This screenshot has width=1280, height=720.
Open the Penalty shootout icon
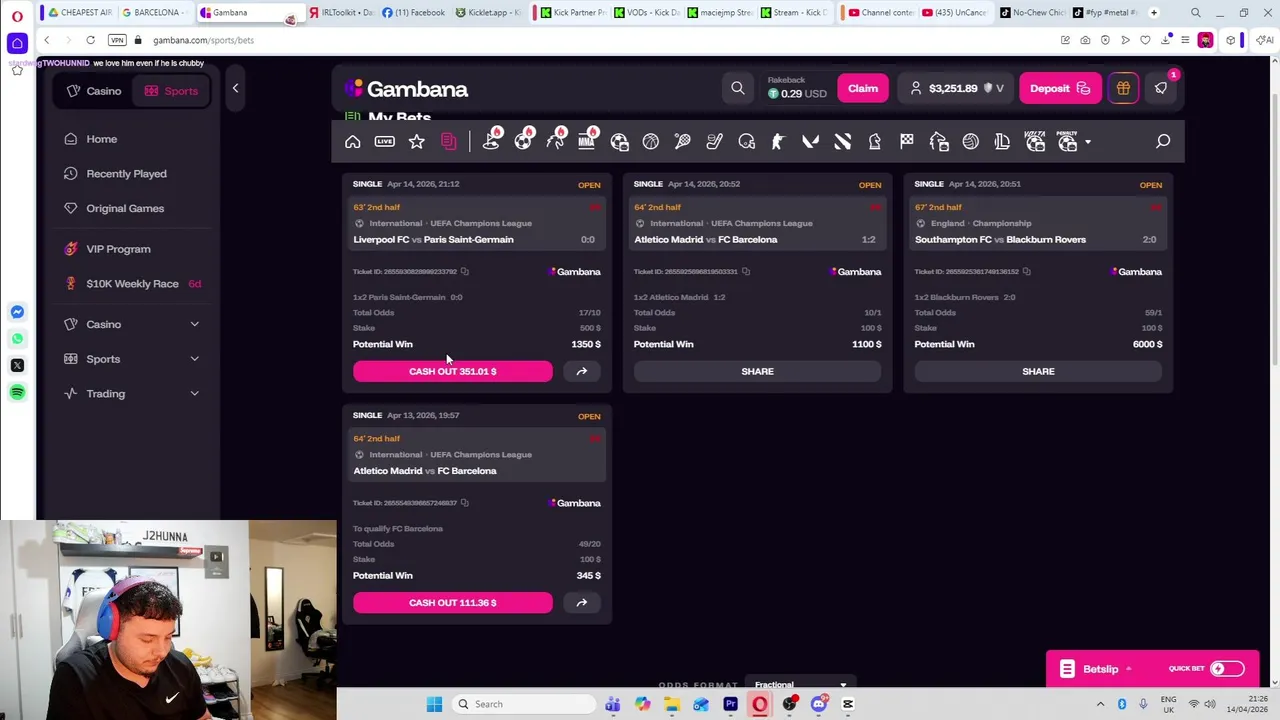1067,141
